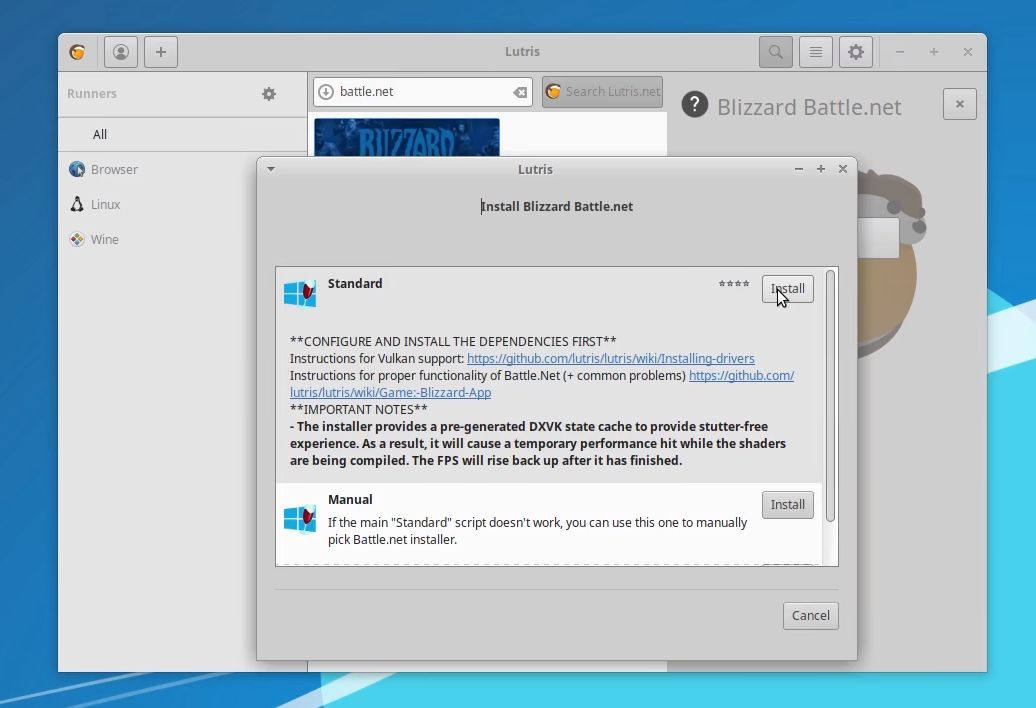Install the Manual script

(x=788, y=505)
